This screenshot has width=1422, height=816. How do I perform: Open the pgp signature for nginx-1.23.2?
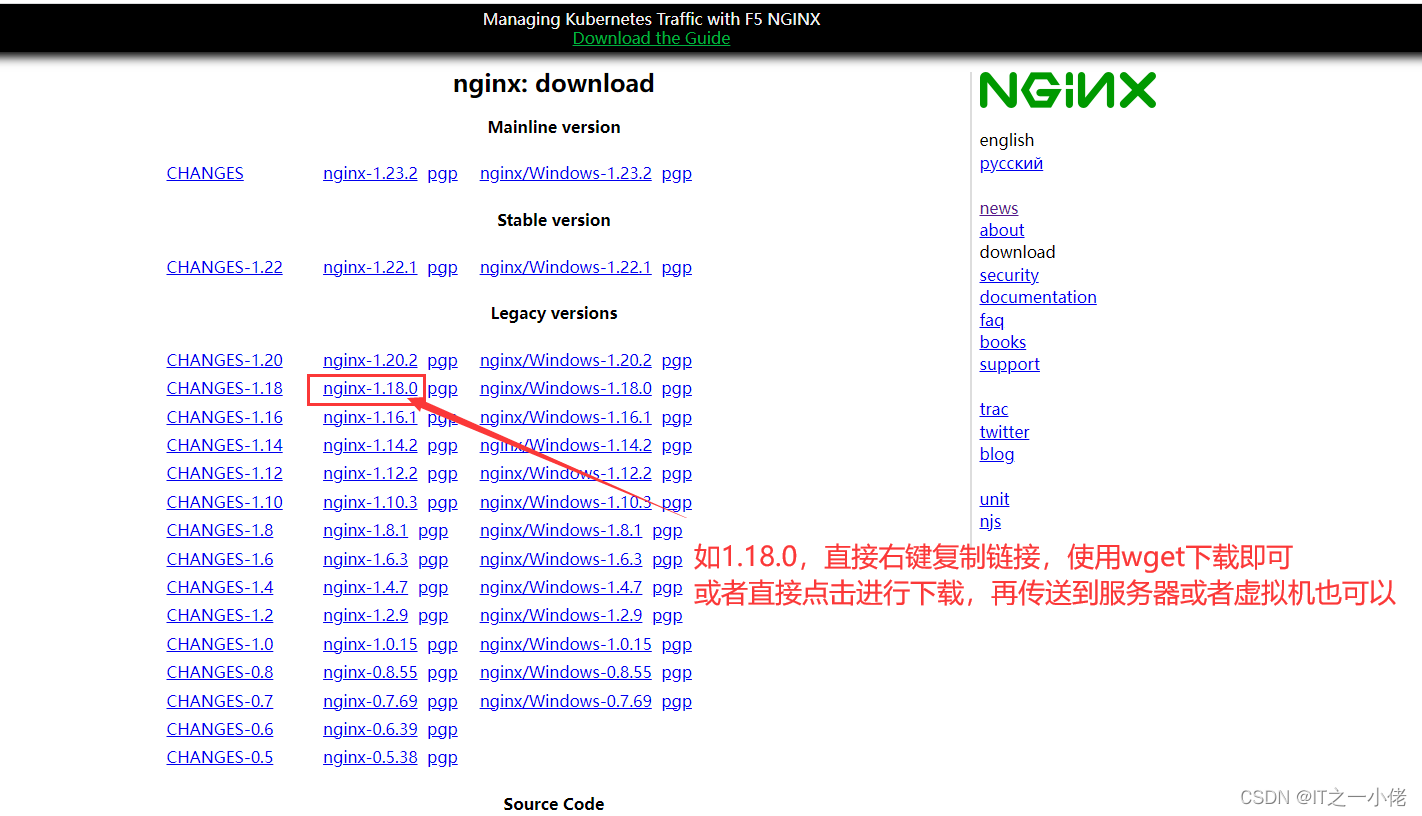(442, 172)
